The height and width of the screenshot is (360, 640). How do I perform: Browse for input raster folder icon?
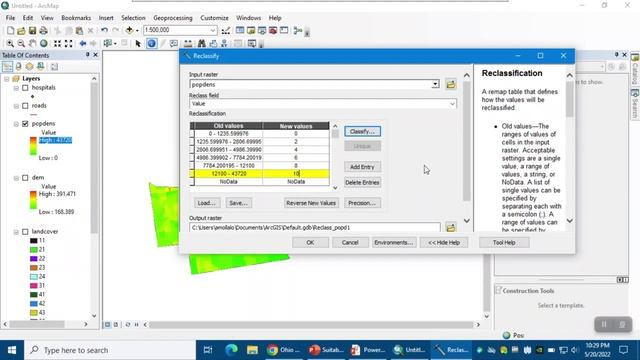[451, 84]
